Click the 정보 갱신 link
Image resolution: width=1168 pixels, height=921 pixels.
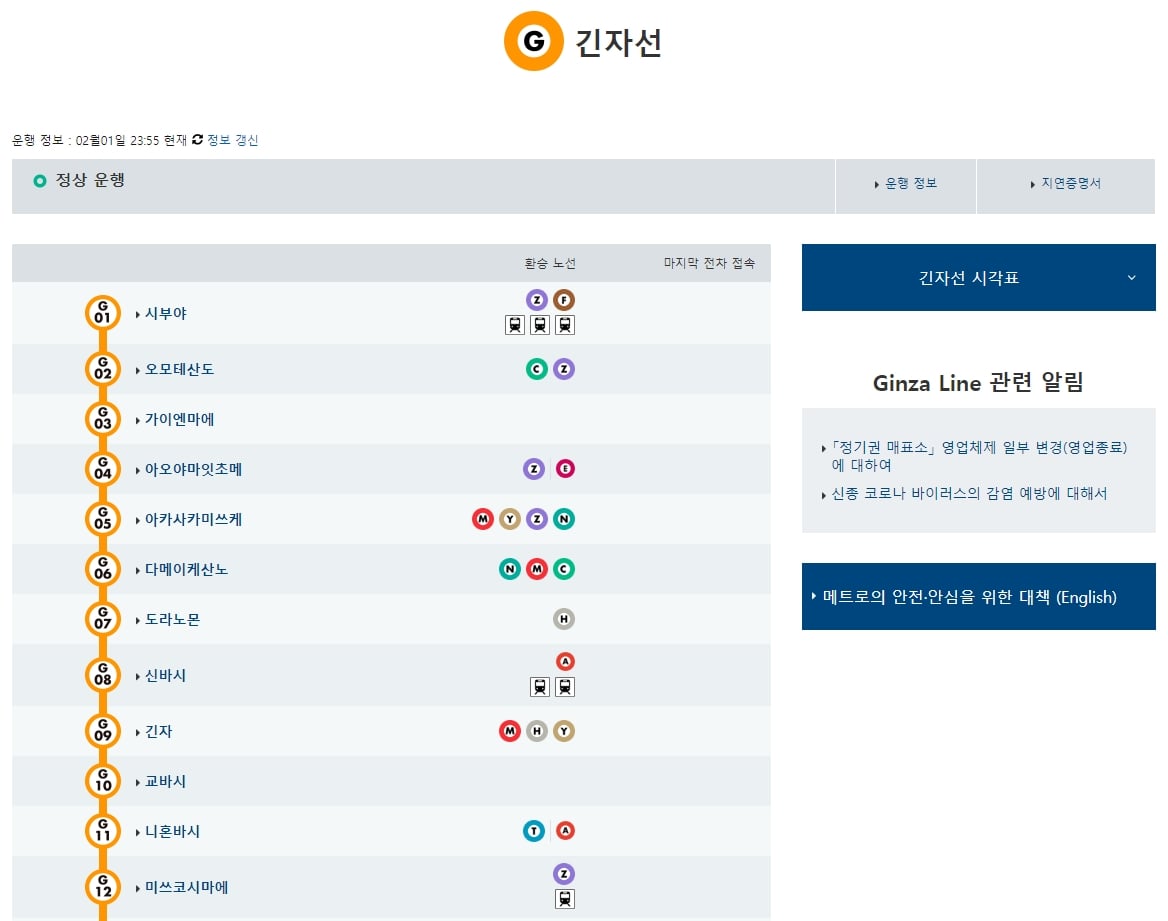[x=232, y=140]
